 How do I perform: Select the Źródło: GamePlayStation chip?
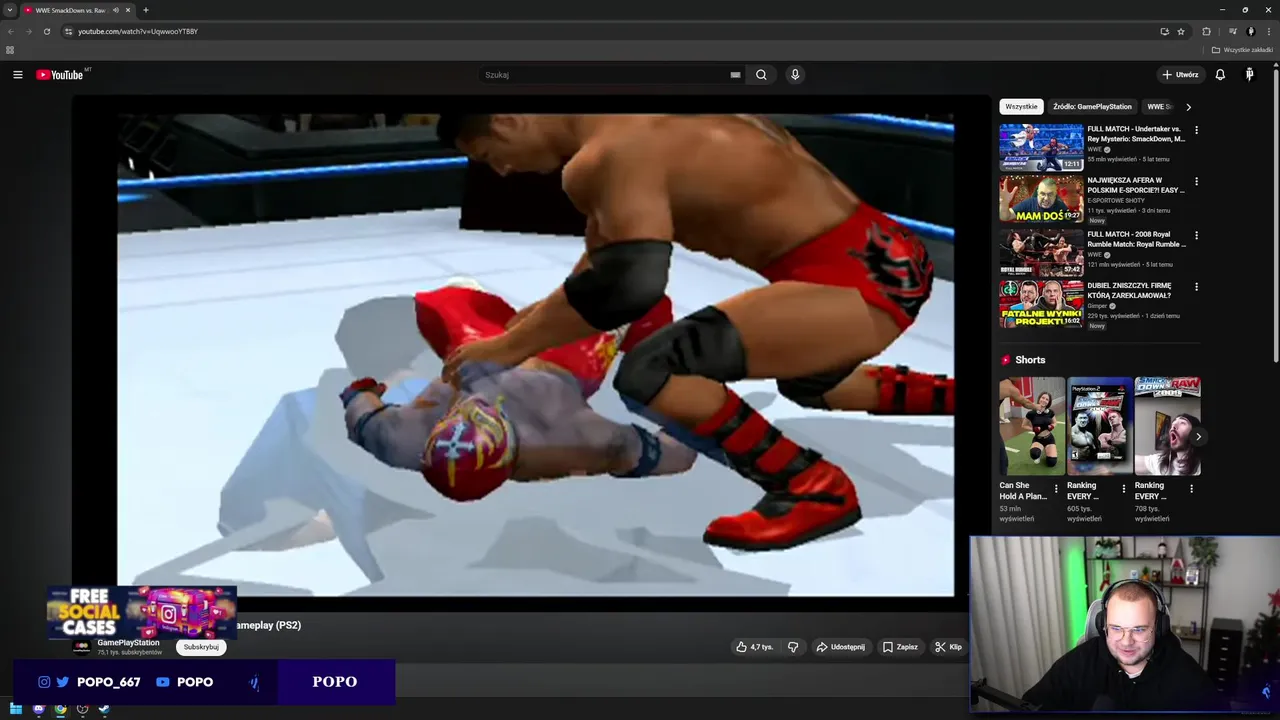tap(1092, 107)
